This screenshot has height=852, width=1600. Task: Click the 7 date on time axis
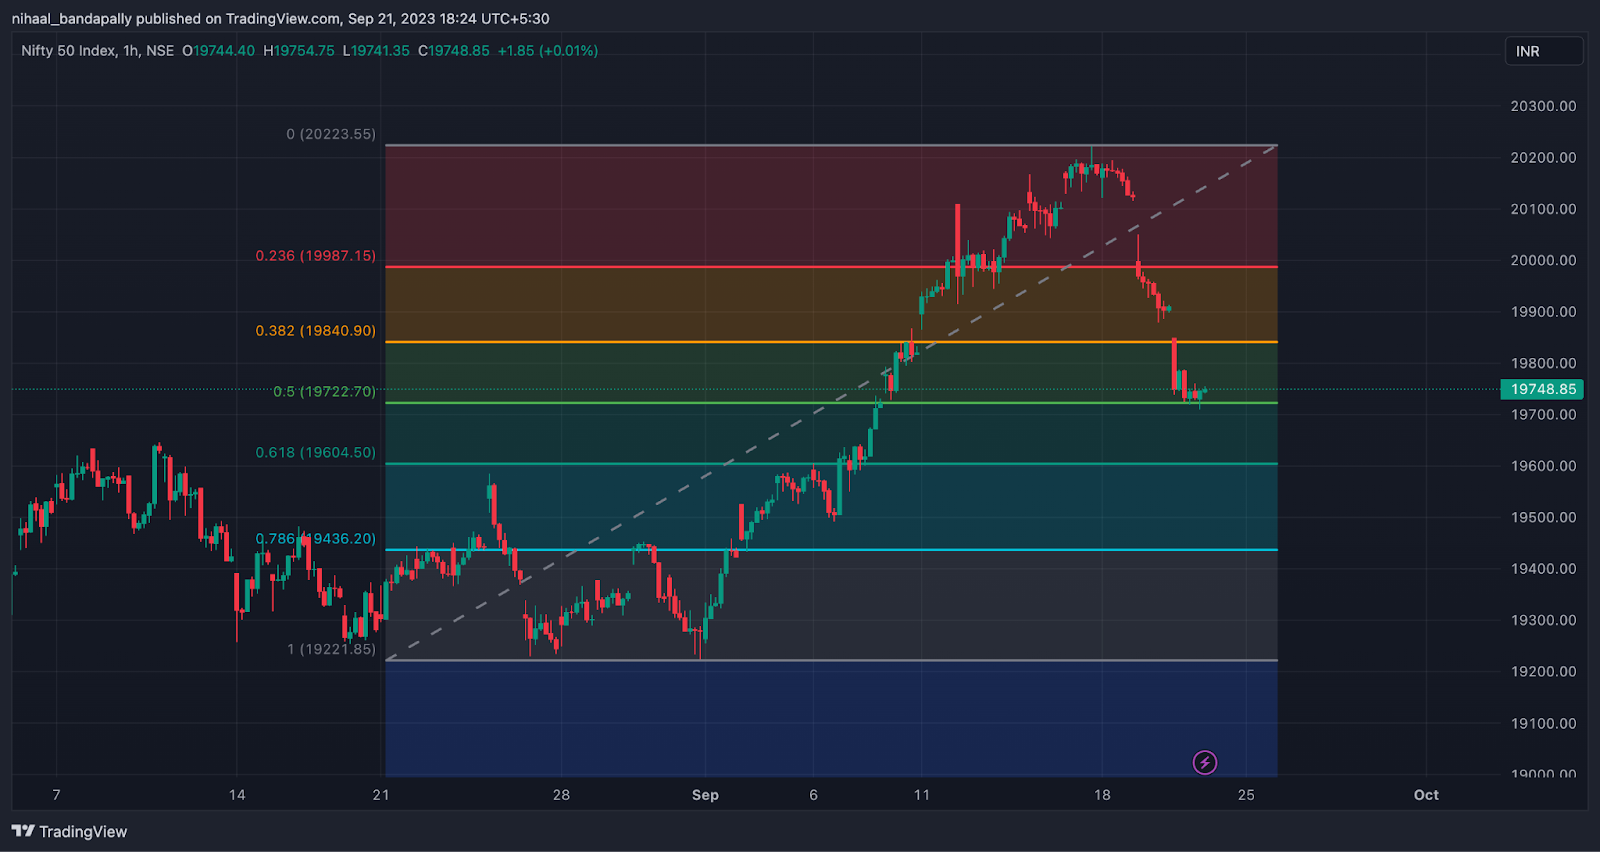point(56,795)
